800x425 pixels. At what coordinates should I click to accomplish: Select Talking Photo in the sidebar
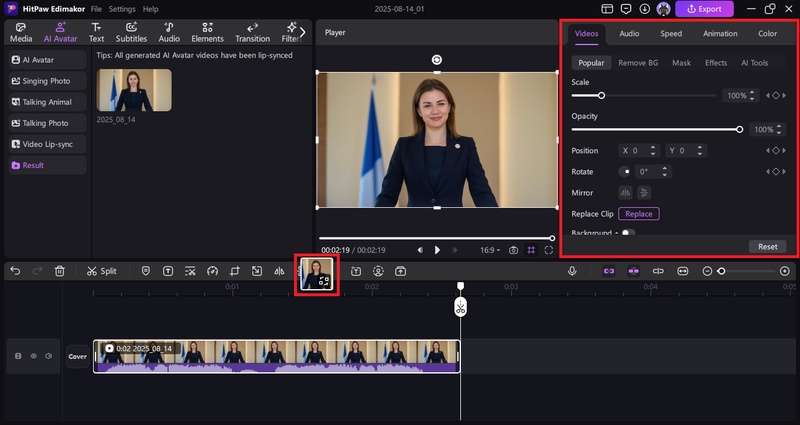[47, 123]
